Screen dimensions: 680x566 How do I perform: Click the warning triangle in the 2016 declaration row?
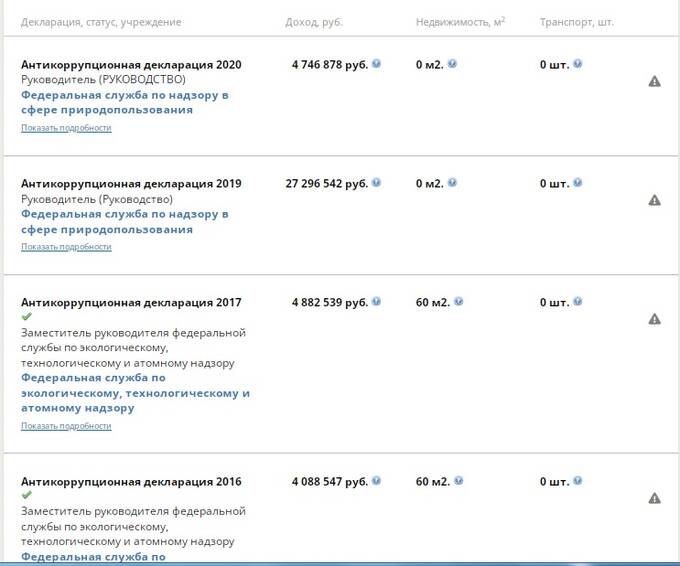coord(654,498)
